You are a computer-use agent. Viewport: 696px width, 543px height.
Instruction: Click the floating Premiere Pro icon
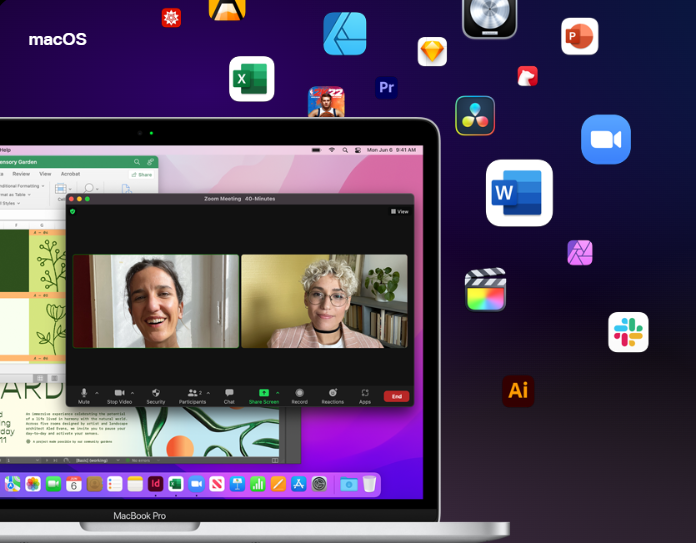[x=386, y=87]
